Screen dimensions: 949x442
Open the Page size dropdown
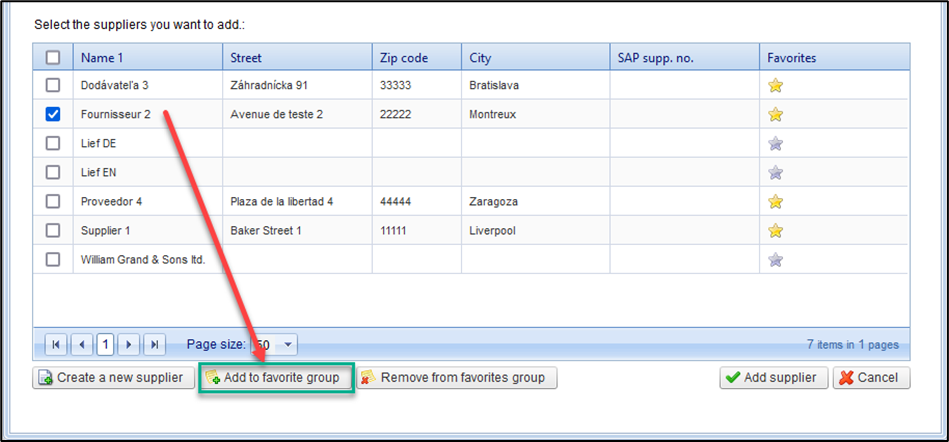click(288, 345)
